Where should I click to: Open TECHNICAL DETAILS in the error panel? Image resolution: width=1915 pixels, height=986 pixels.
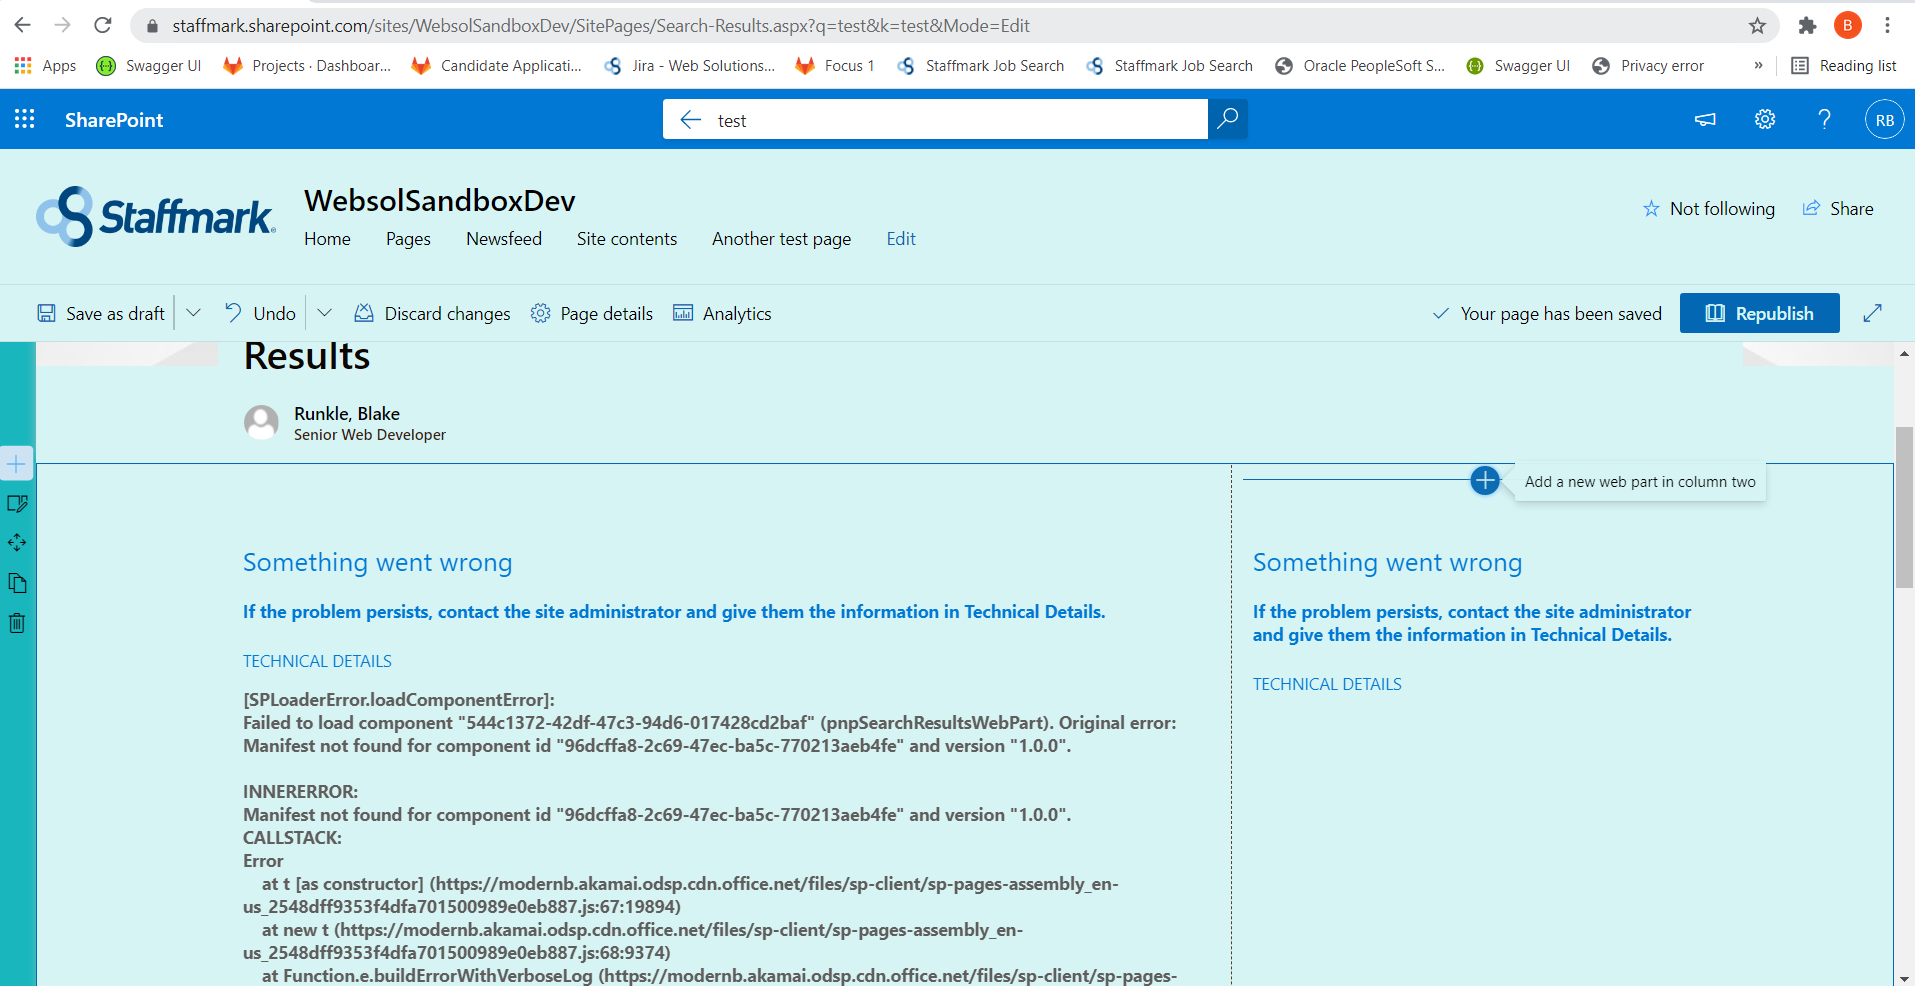pos(316,661)
